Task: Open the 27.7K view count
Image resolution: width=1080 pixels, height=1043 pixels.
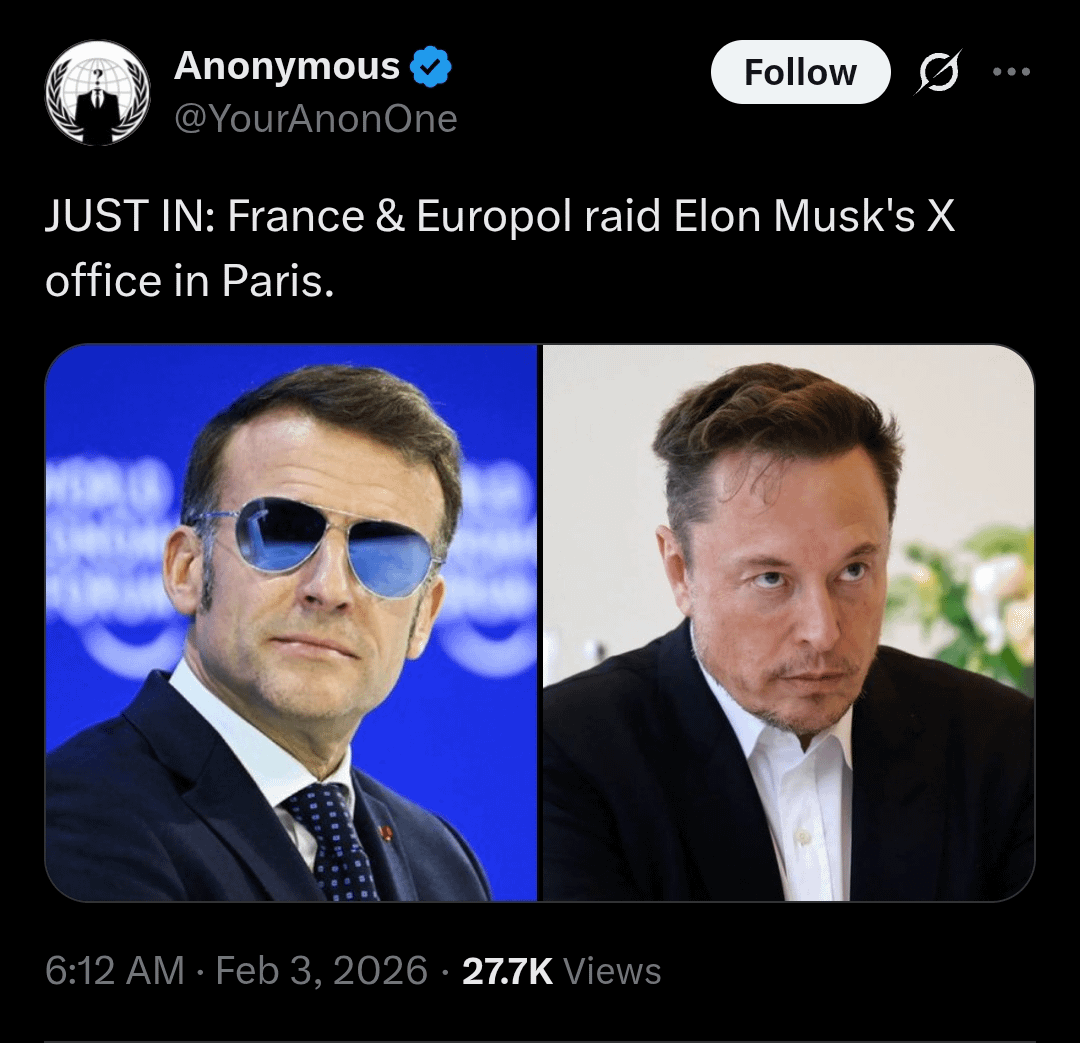Action: click(507, 971)
